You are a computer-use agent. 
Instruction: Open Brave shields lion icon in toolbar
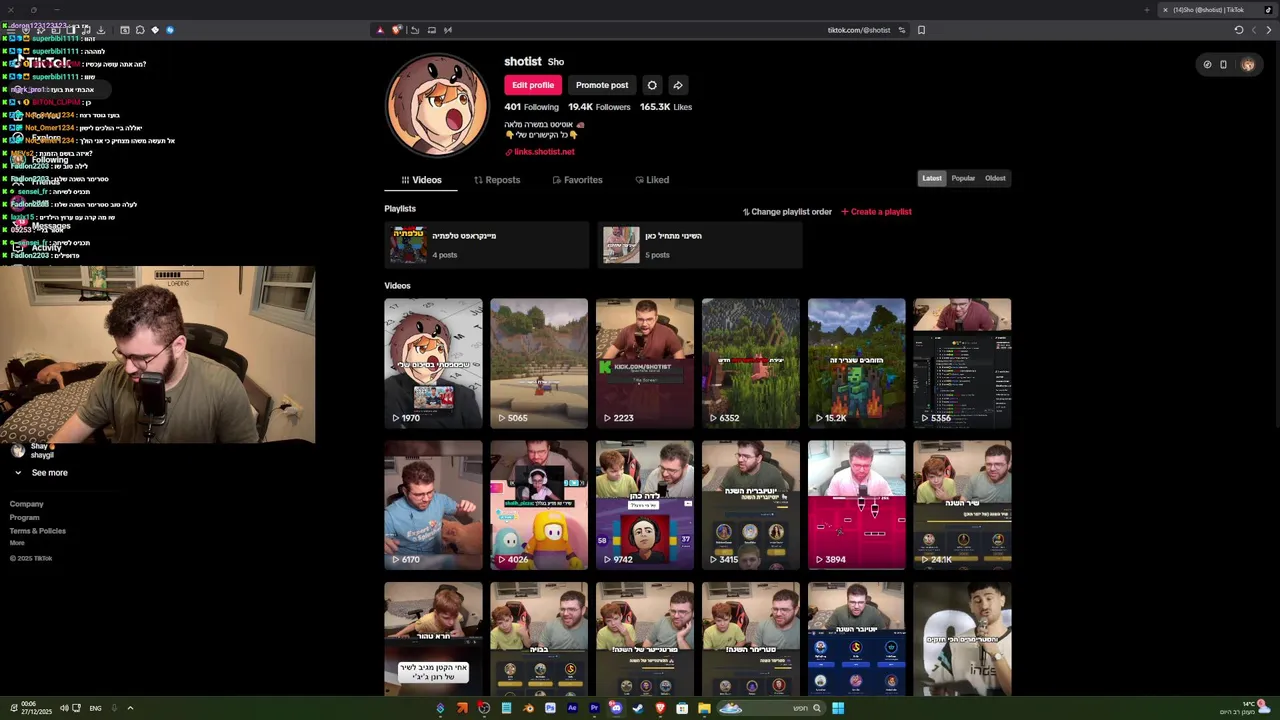(396, 30)
